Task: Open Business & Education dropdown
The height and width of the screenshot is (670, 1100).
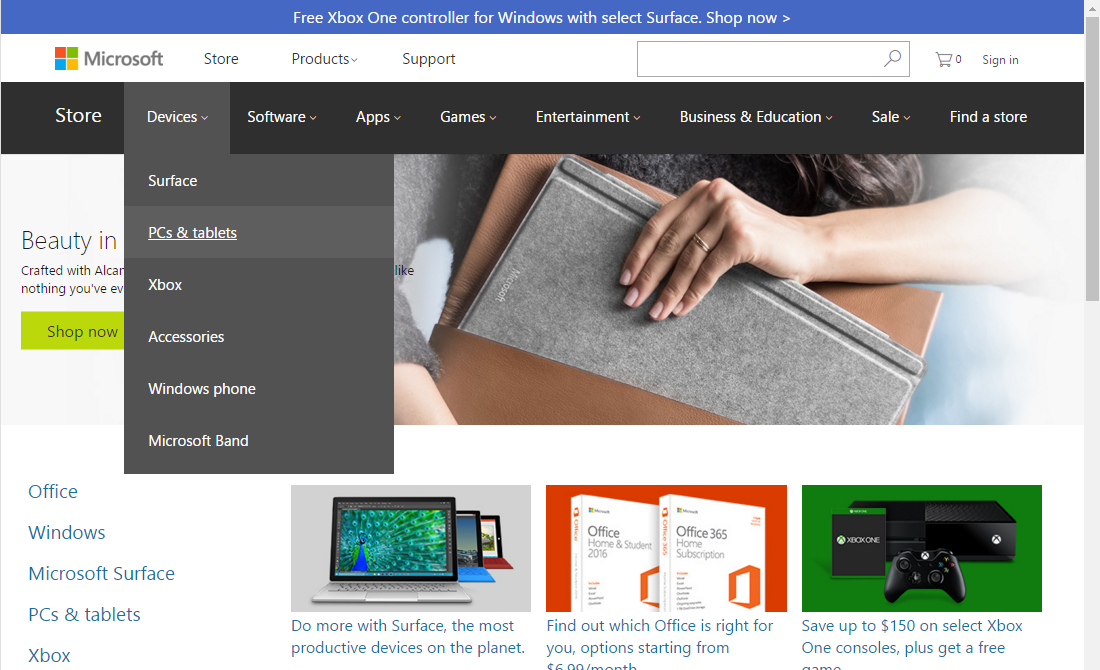Action: (754, 117)
